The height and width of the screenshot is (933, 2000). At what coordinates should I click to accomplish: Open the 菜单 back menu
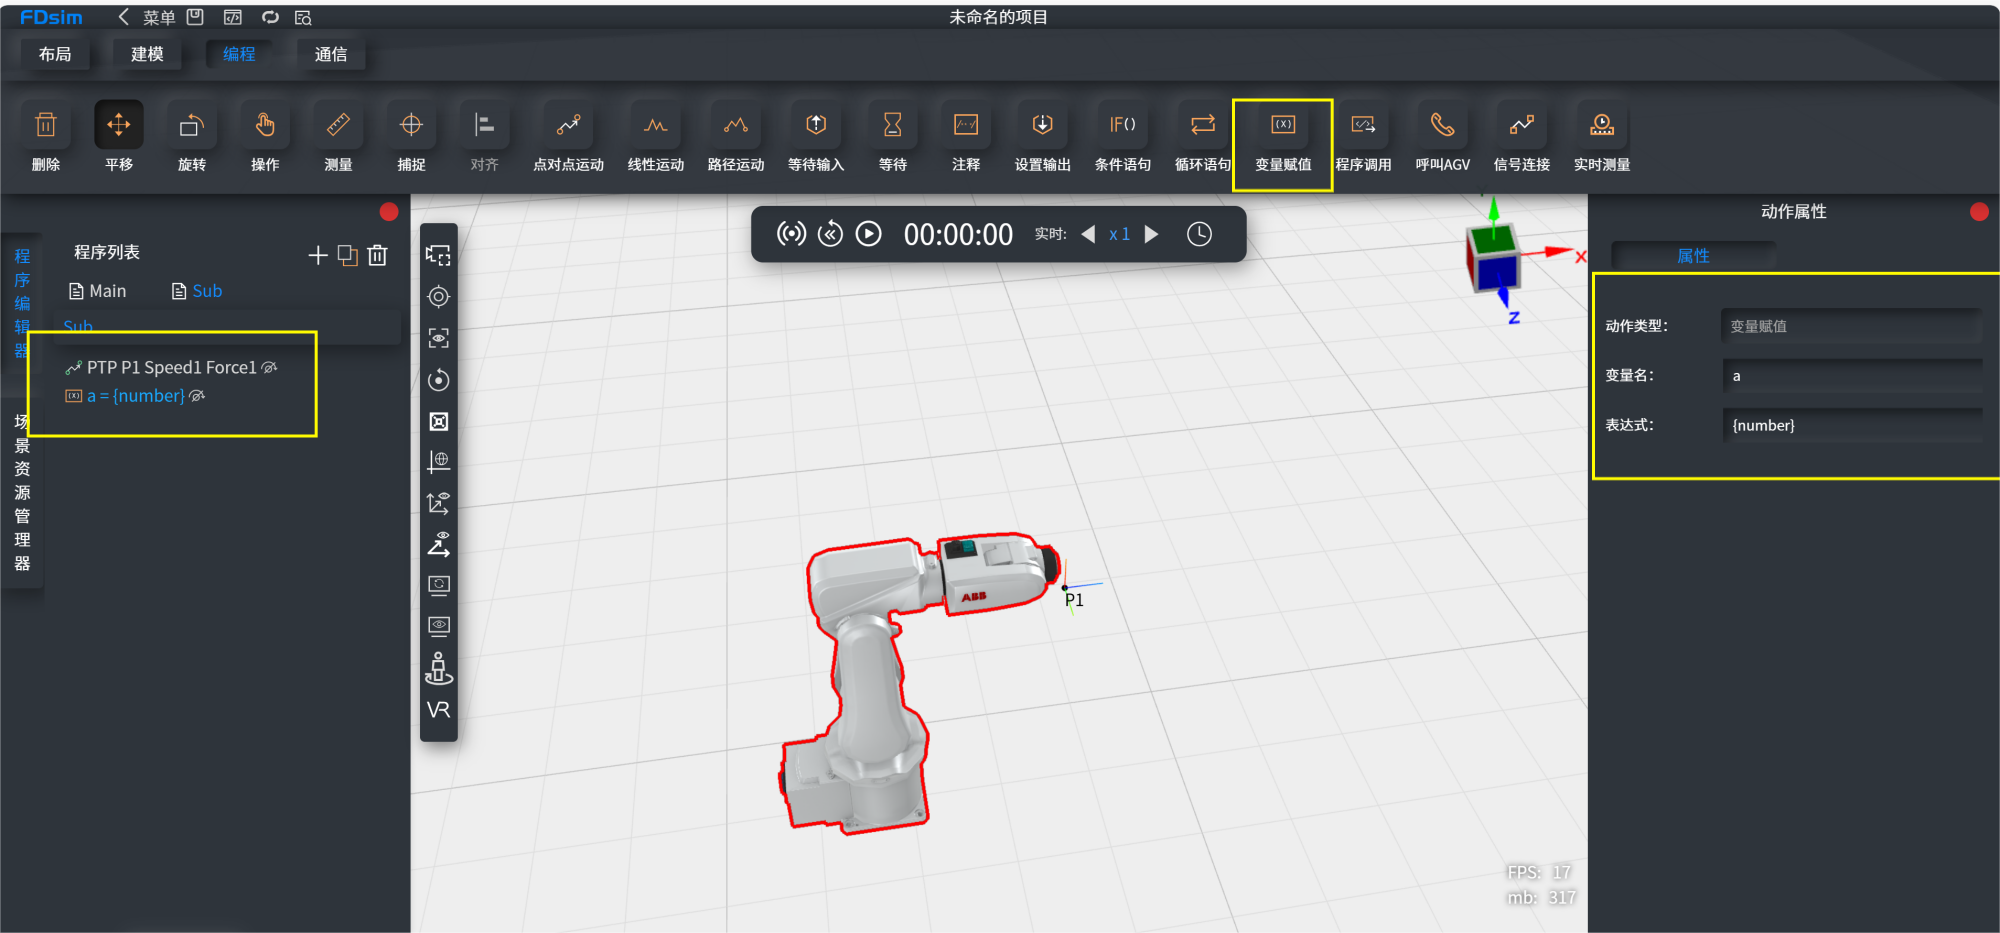point(147,17)
